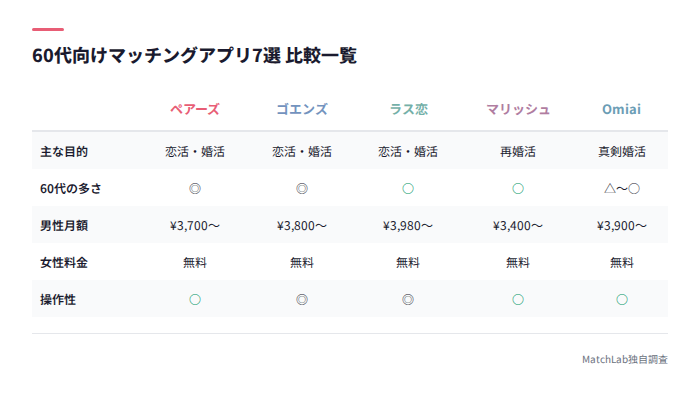The image size is (700, 396).
Task: Click Omiai green circle in 操作性 row
Action: coord(621,300)
